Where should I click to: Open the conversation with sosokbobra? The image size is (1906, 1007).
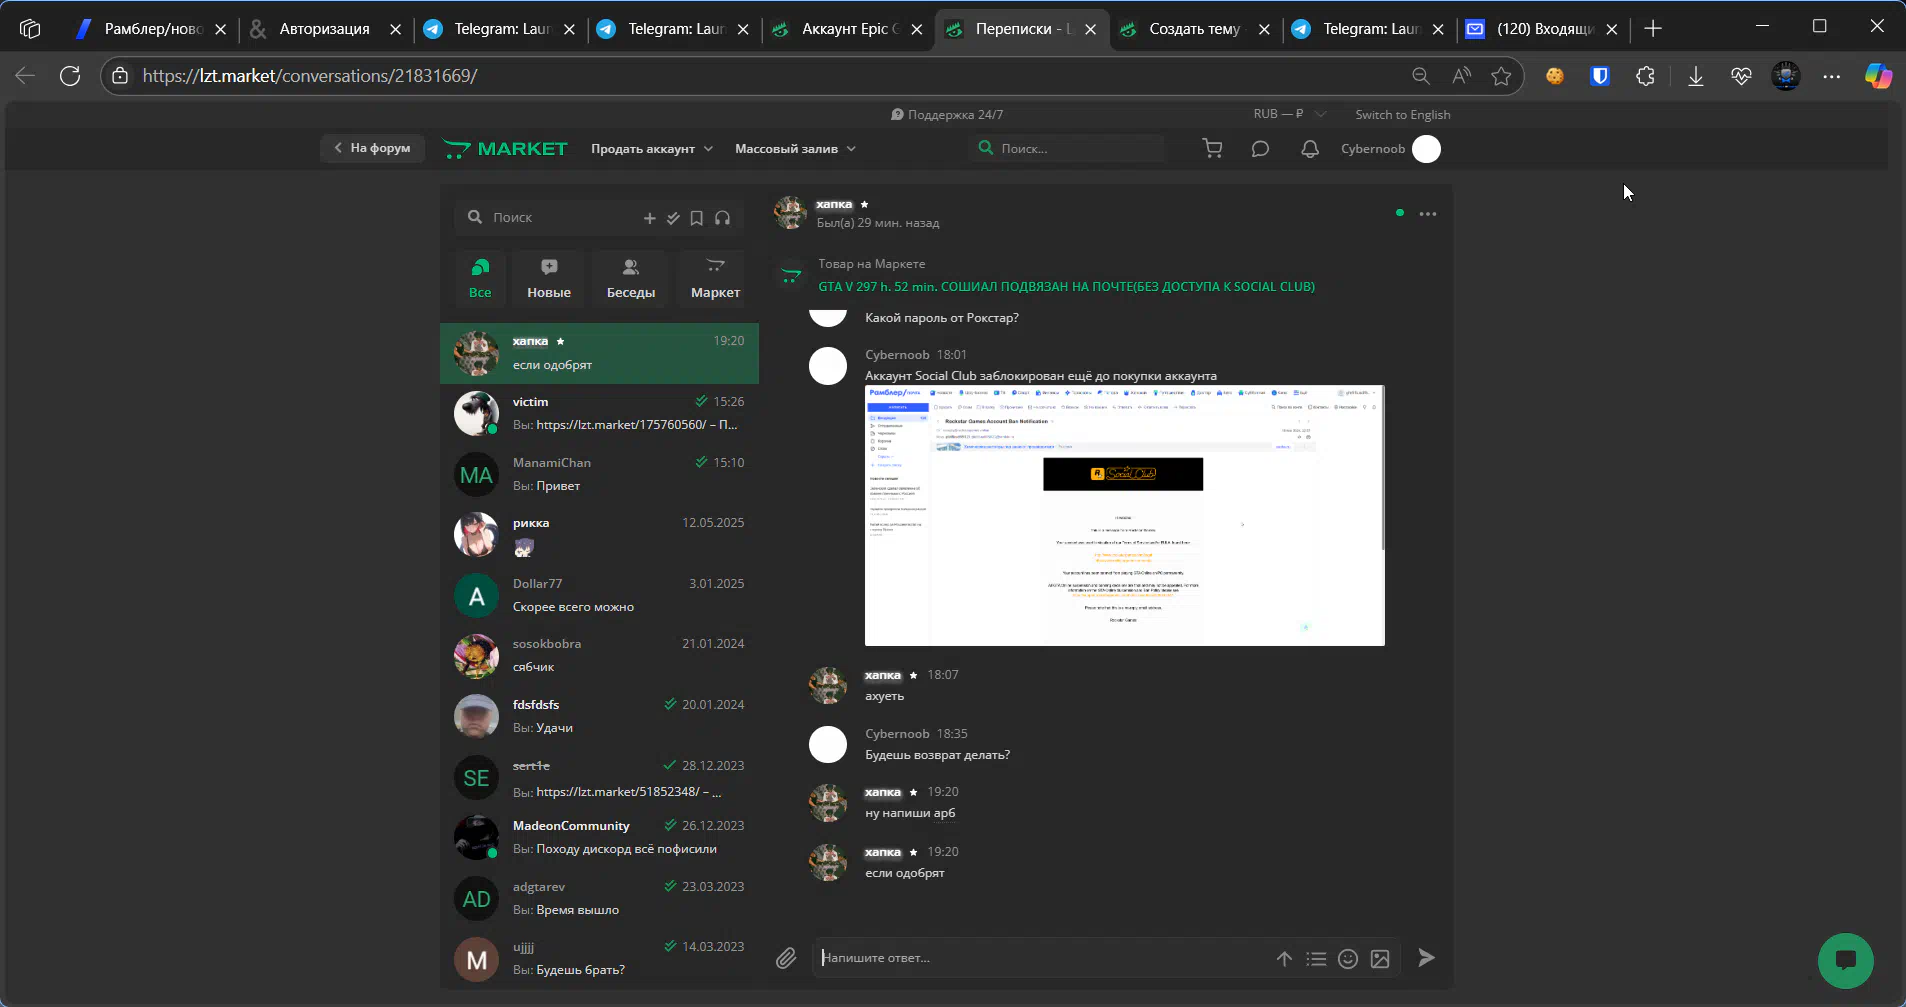[599, 656]
